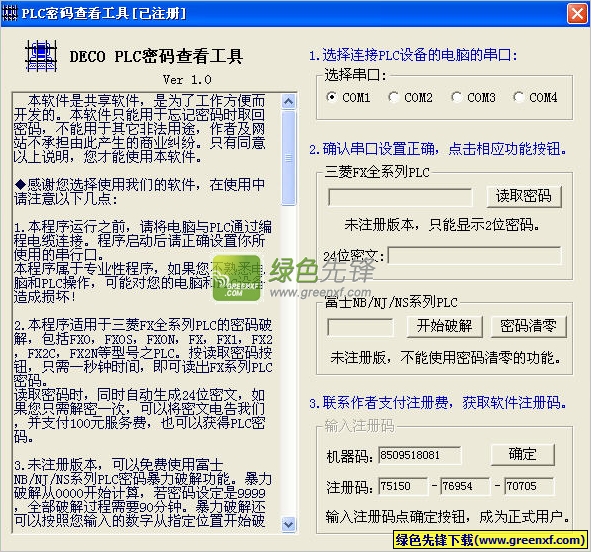
Task: Close the PLC密码查看工具 window
Action: [577, 14]
